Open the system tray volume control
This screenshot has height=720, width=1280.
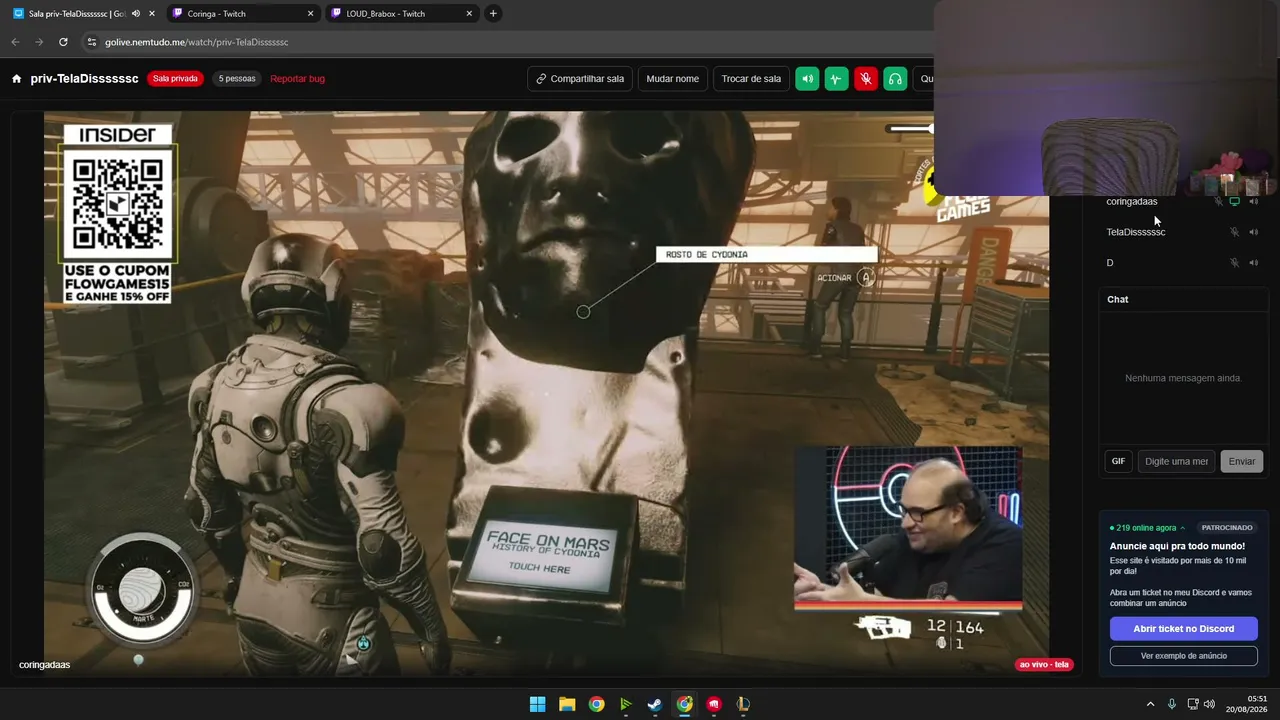(x=1209, y=704)
